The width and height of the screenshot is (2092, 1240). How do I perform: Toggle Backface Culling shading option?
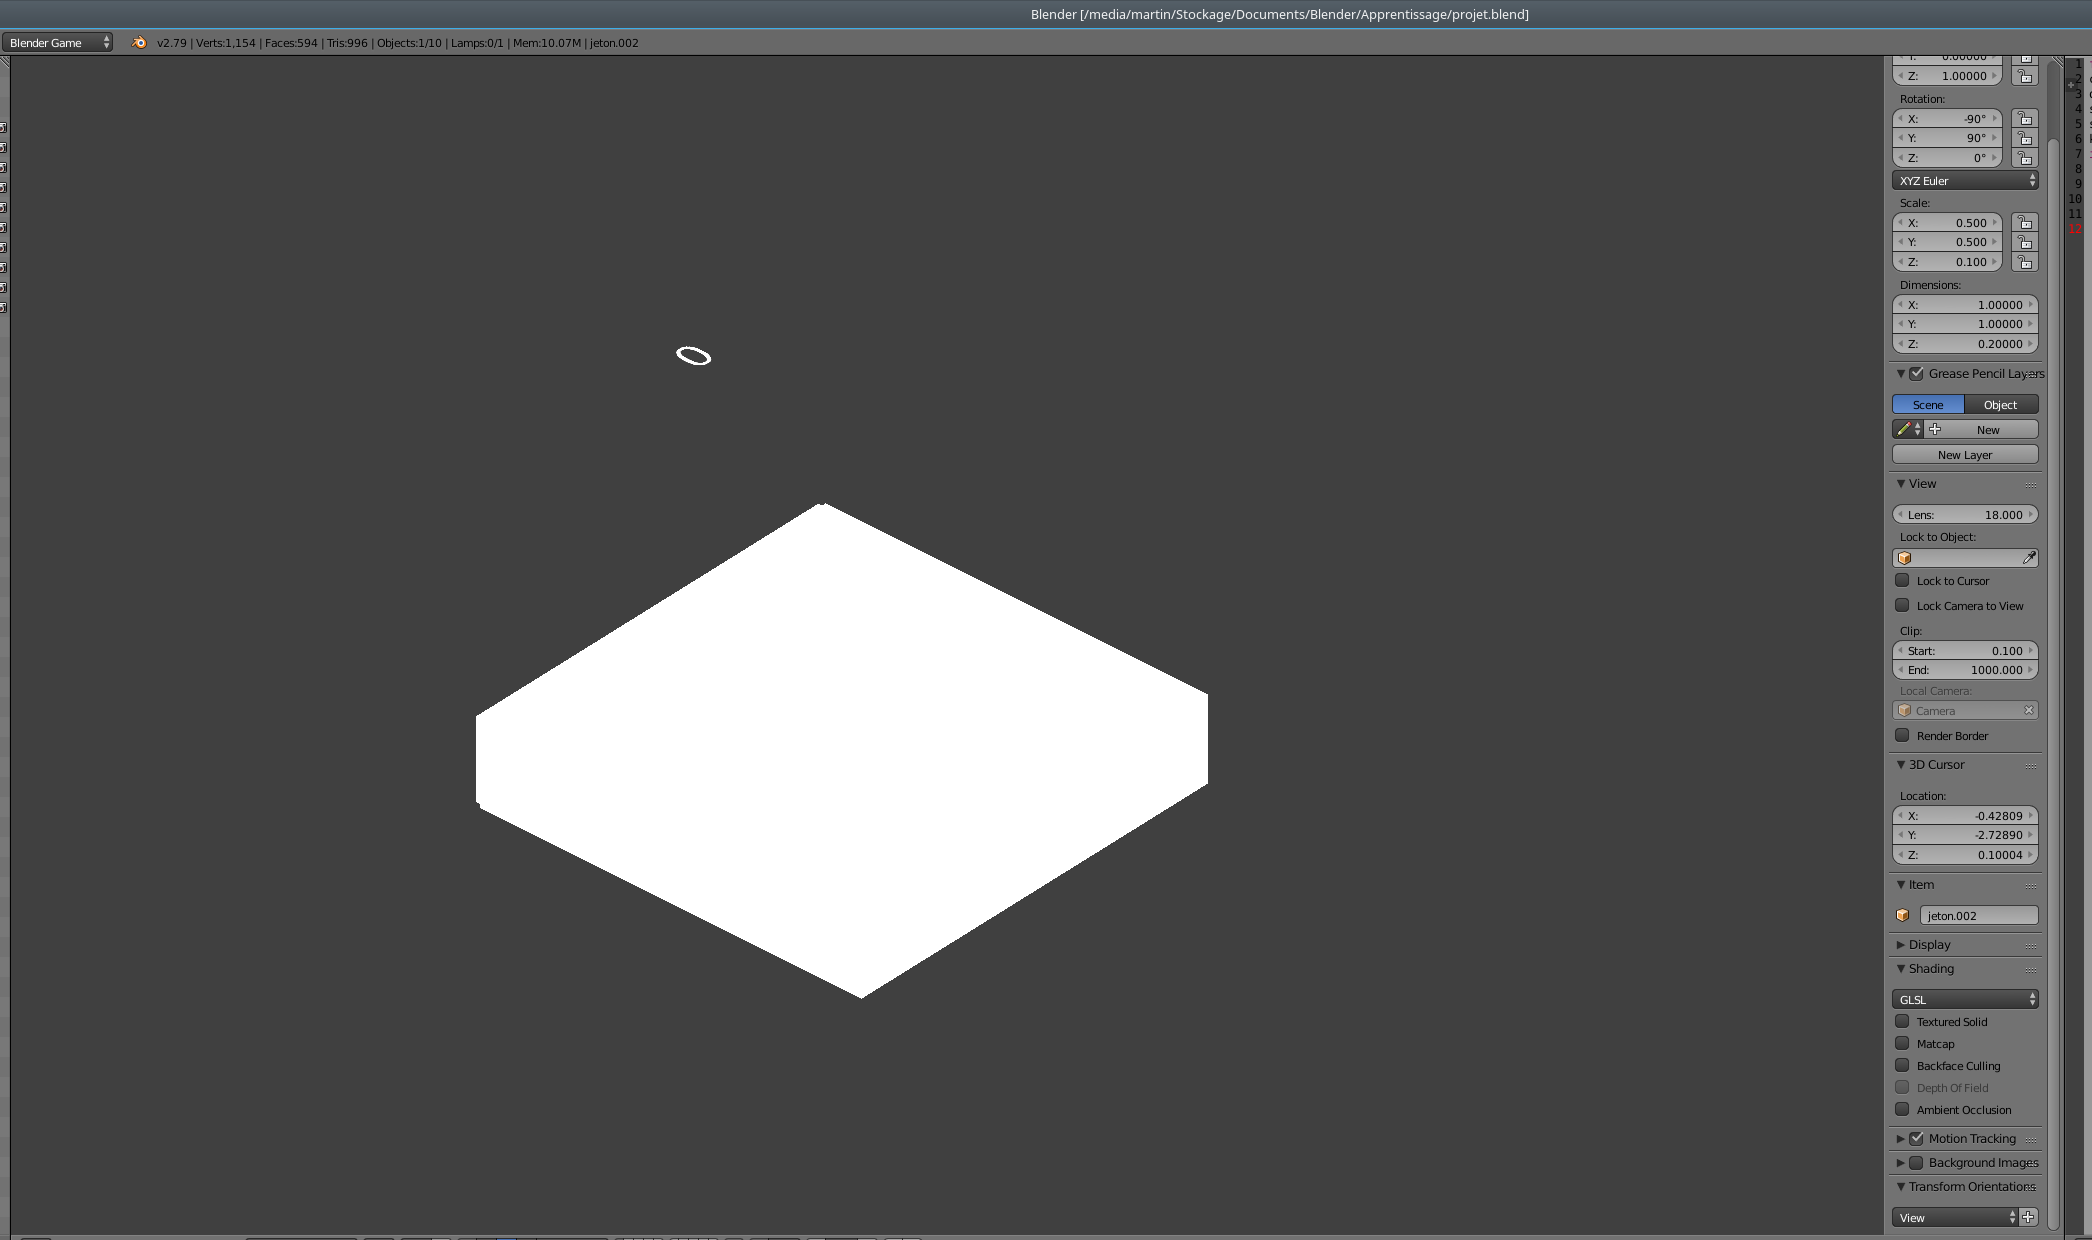coord(1902,1065)
